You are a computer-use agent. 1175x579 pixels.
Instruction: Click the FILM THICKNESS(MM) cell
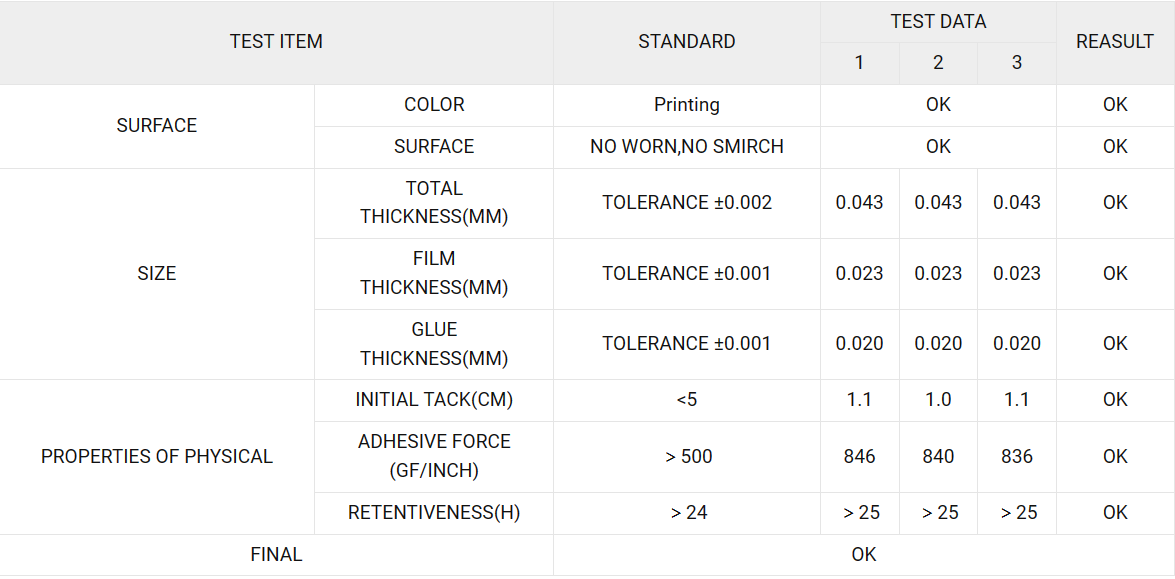coord(434,273)
